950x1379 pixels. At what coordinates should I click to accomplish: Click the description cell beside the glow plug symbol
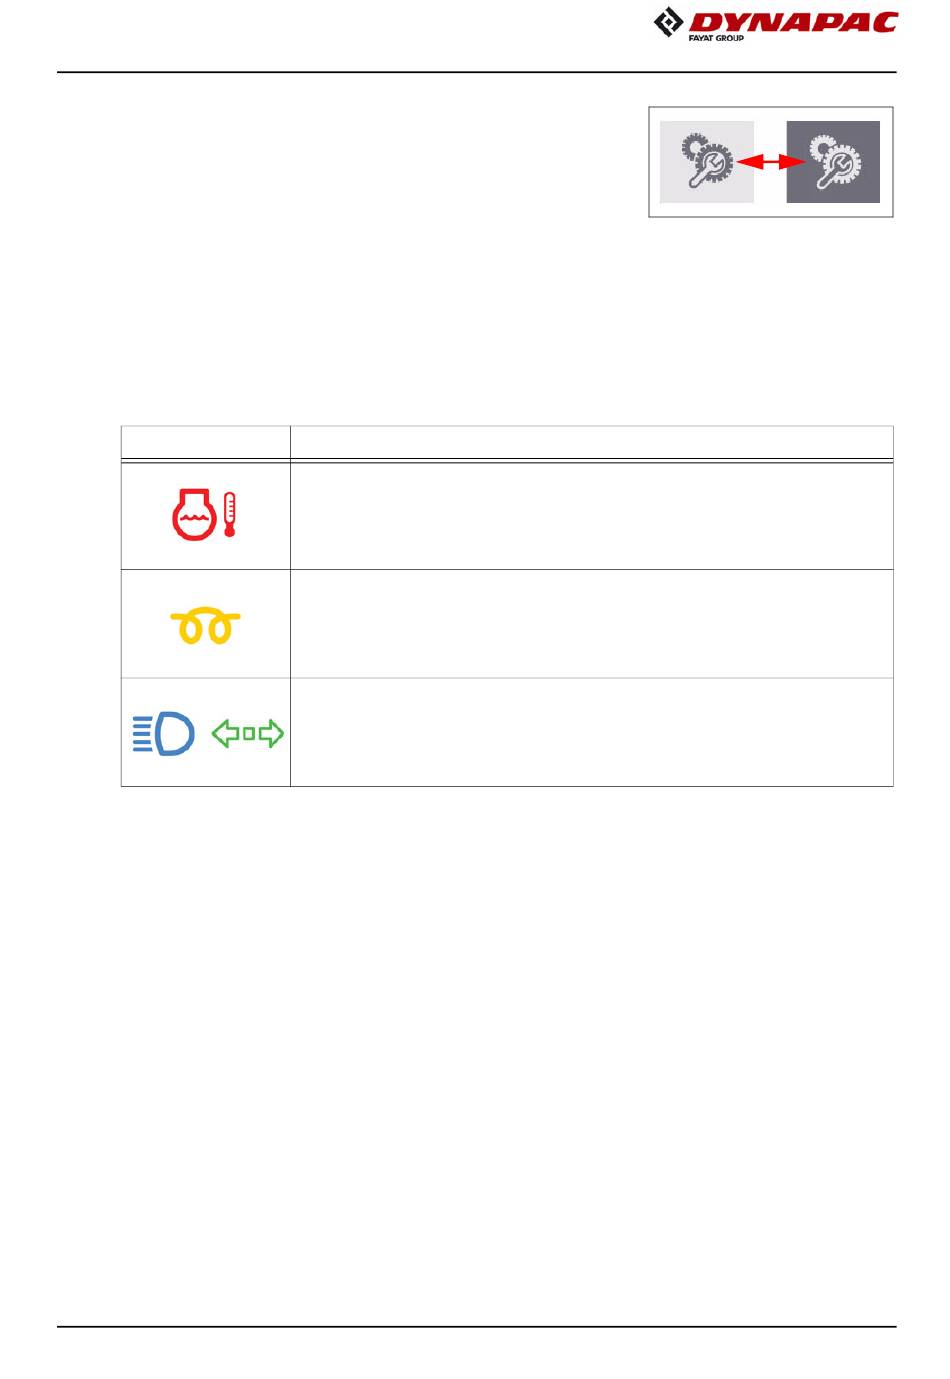tap(592, 624)
